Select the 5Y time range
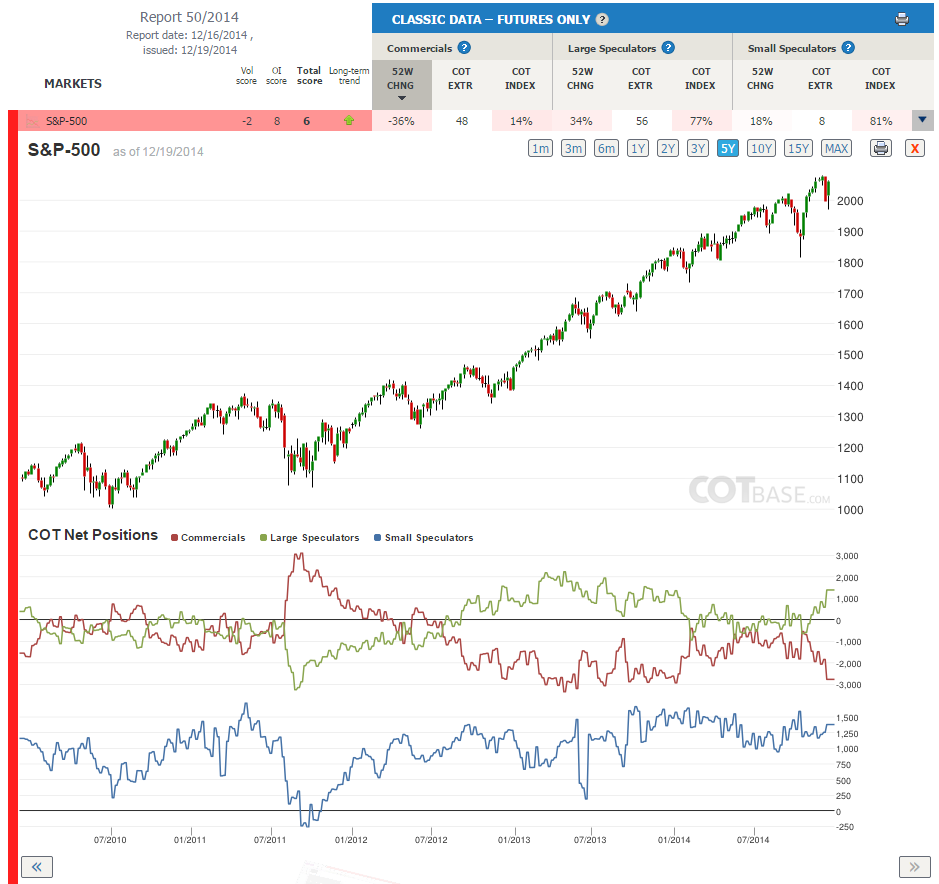 pyautogui.click(x=728, y=149)
